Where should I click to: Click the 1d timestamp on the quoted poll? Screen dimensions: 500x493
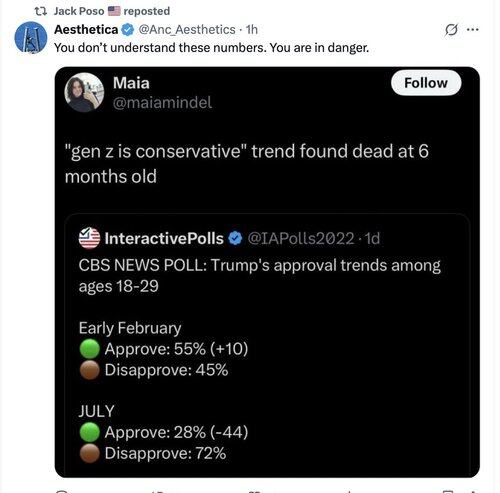click(x=372, y=238)
